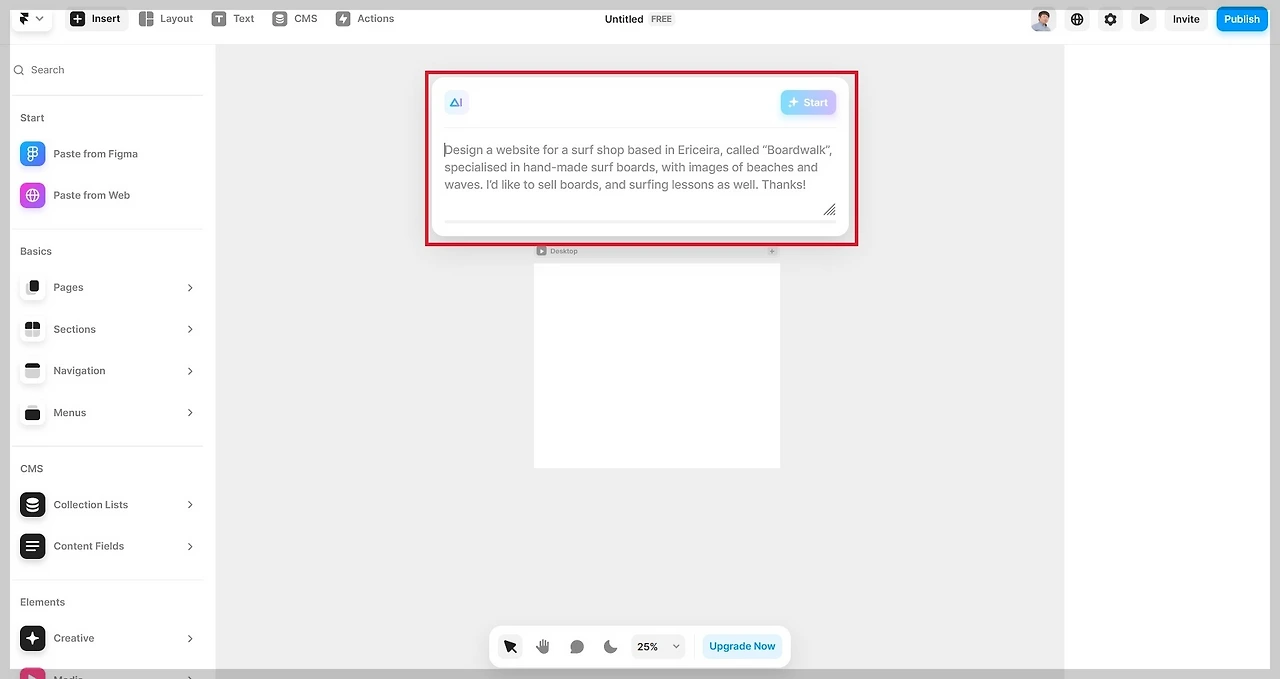
Task: Click the prompt box resize handle
Action: (830, 209)
